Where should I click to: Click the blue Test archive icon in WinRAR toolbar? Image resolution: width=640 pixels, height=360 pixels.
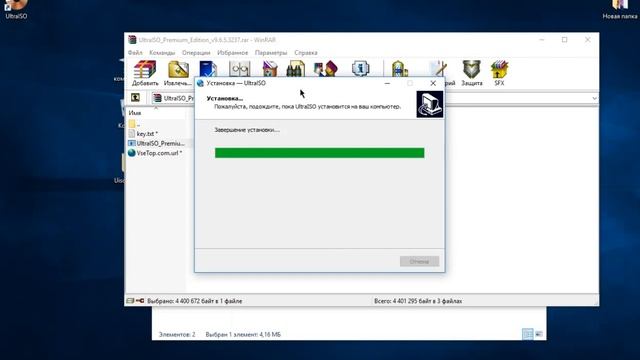[x=208, y=69]
